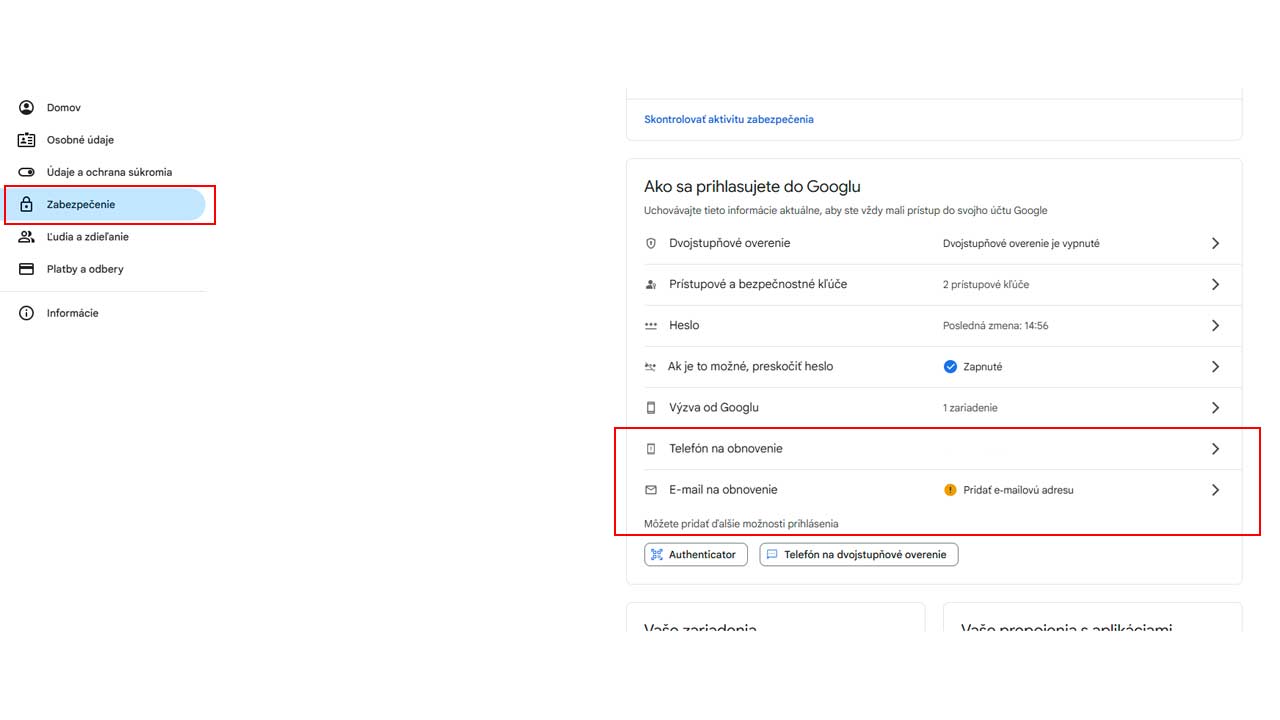Image resolution: width=1280 pixels, height=720 pixels.
Task: Open the E-mail na obnovenie chevron arrow
Action: 1215,490
